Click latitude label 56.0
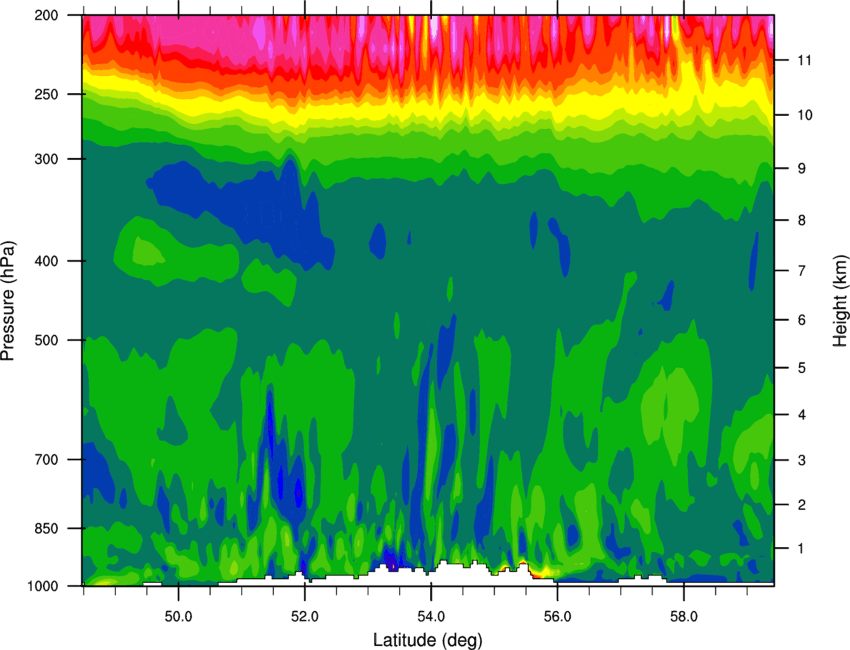Viewport: 850px width, 650px height. pyautogui.click(x=557, y=616)
